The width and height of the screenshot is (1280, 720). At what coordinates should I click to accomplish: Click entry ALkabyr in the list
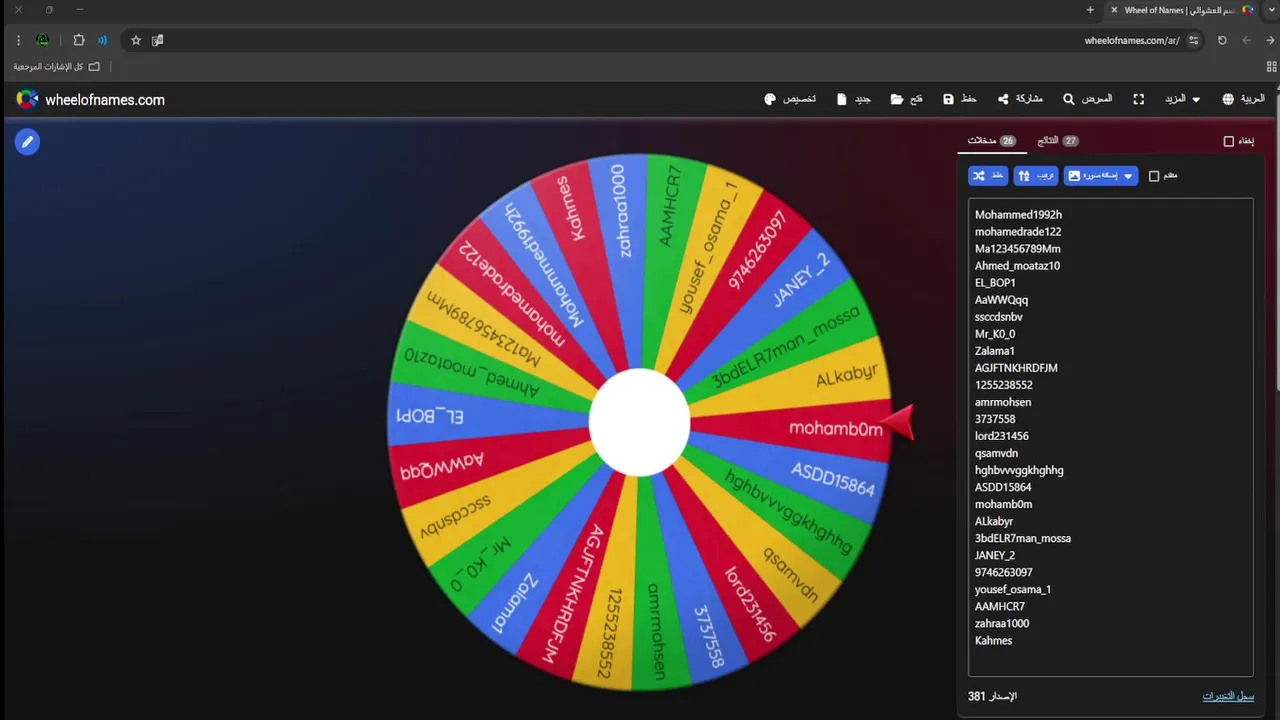994,521
